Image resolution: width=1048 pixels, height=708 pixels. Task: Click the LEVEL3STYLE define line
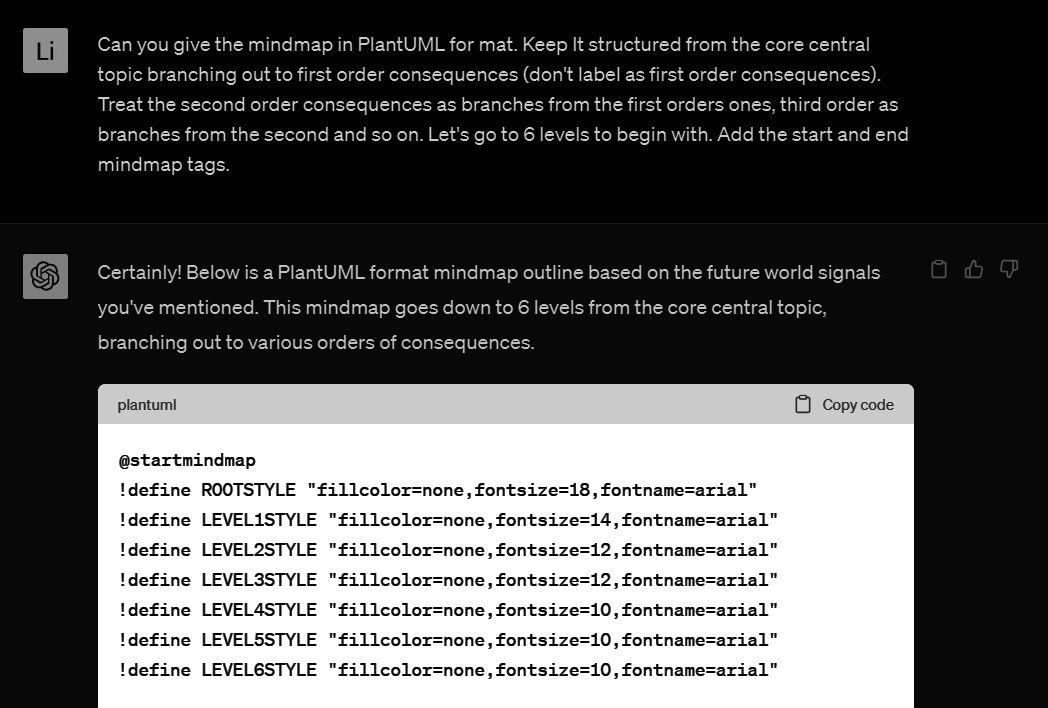coord(447,581)
